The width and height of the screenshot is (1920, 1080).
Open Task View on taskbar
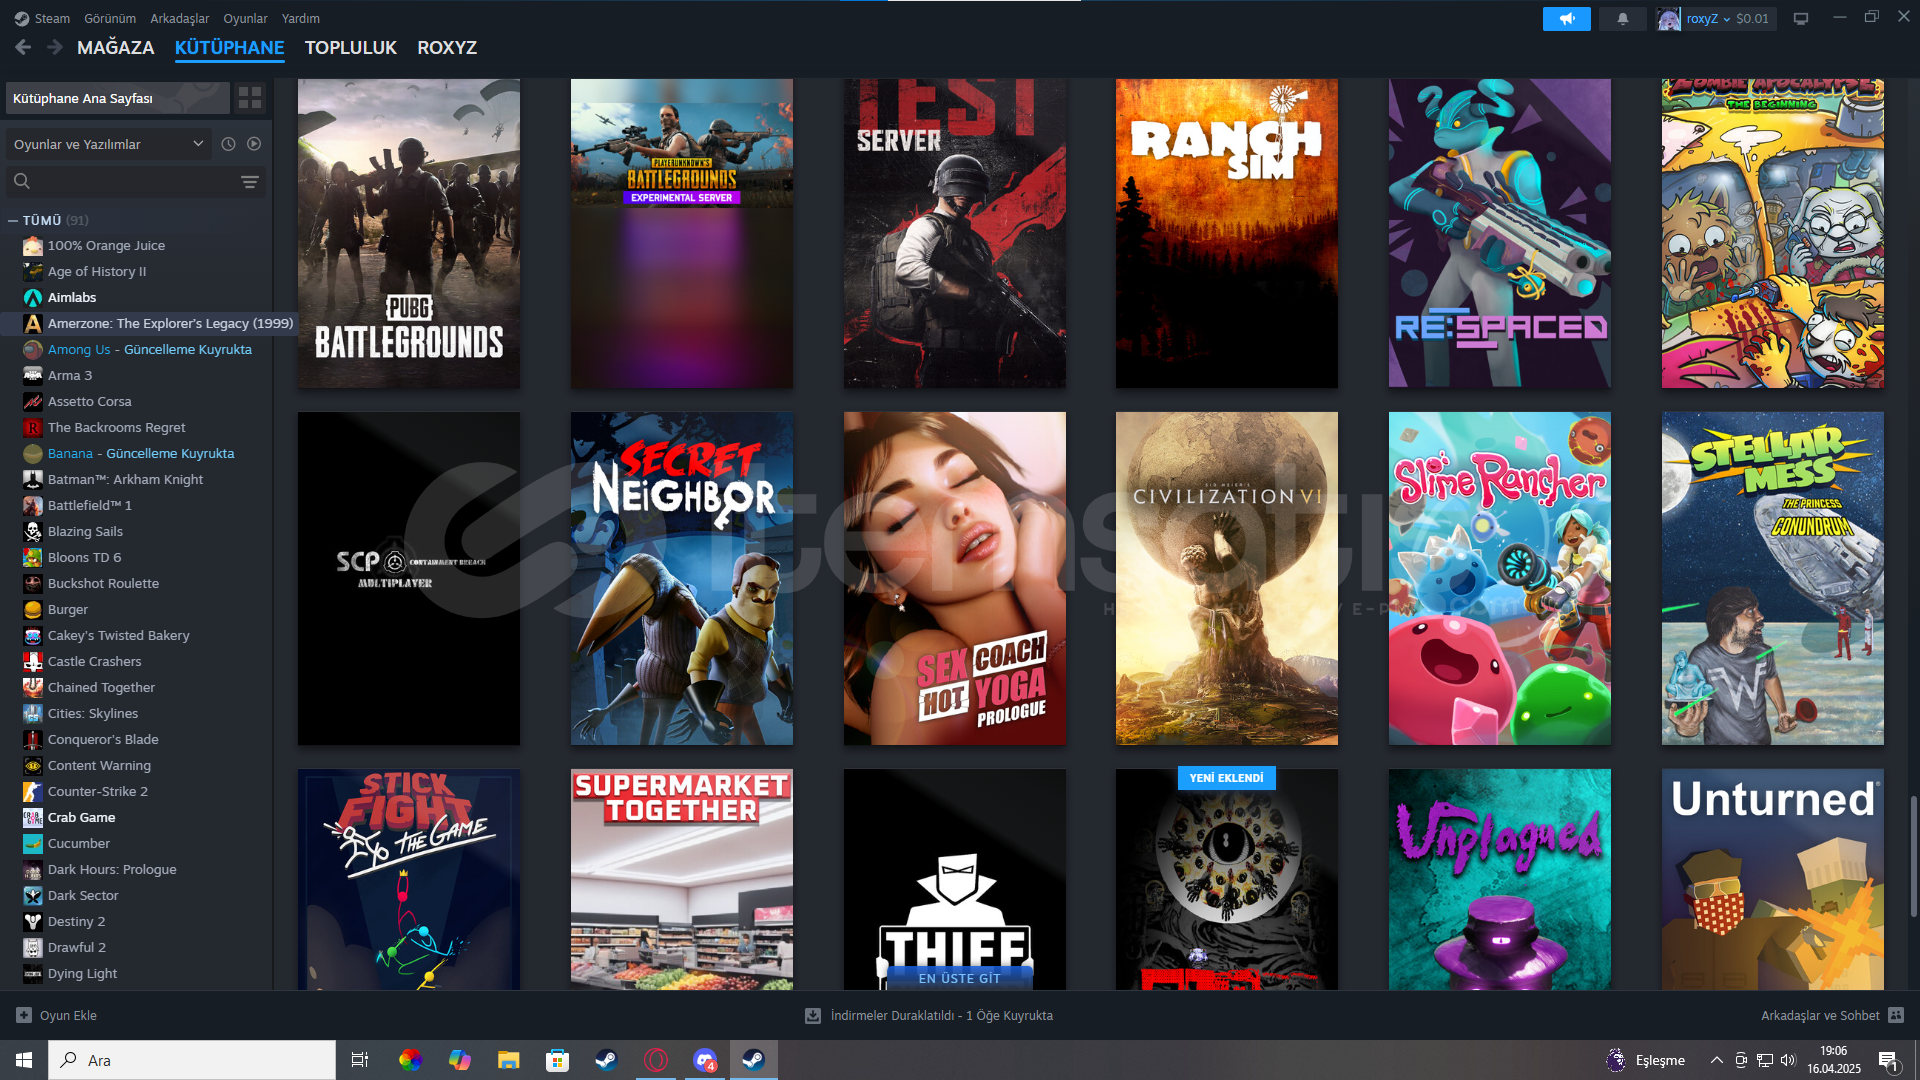[360, 1060]
